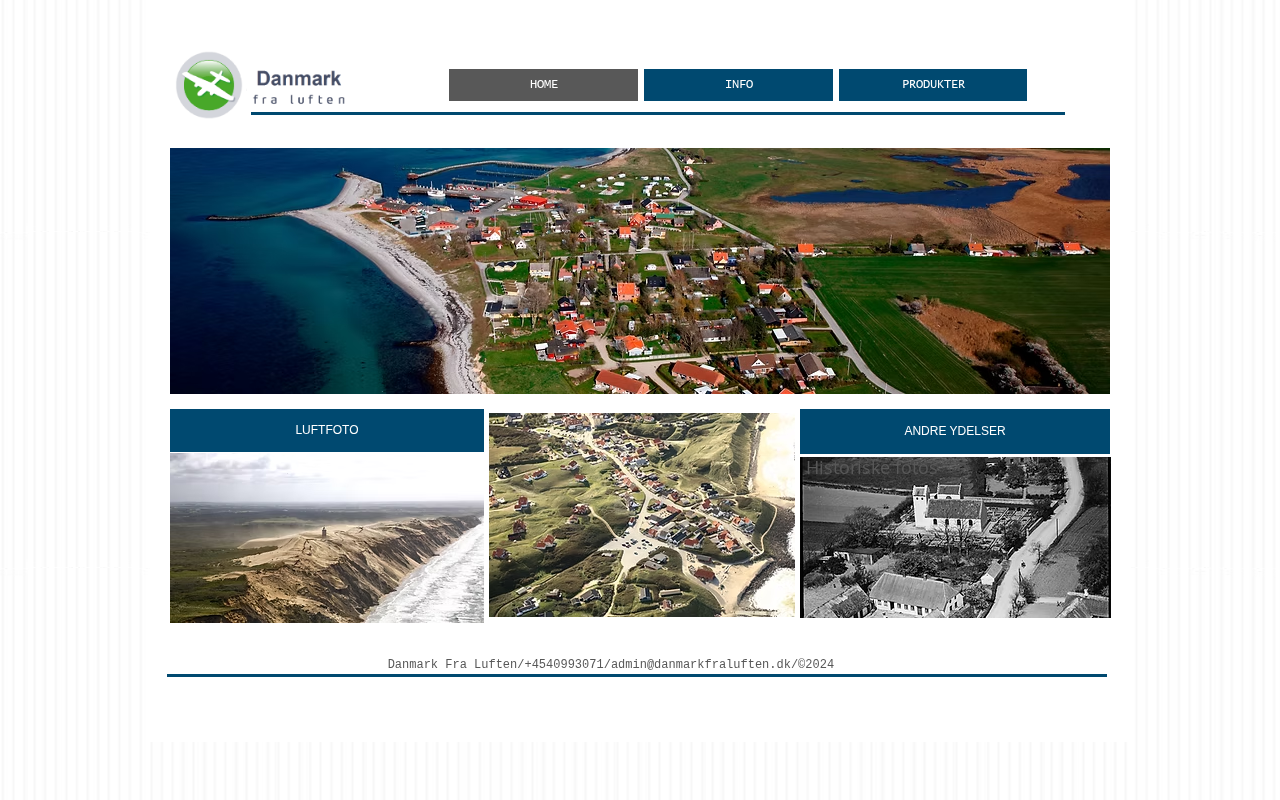
Task: Click the 'Danmark fra luften' logo text
Action: coord(299,86)
